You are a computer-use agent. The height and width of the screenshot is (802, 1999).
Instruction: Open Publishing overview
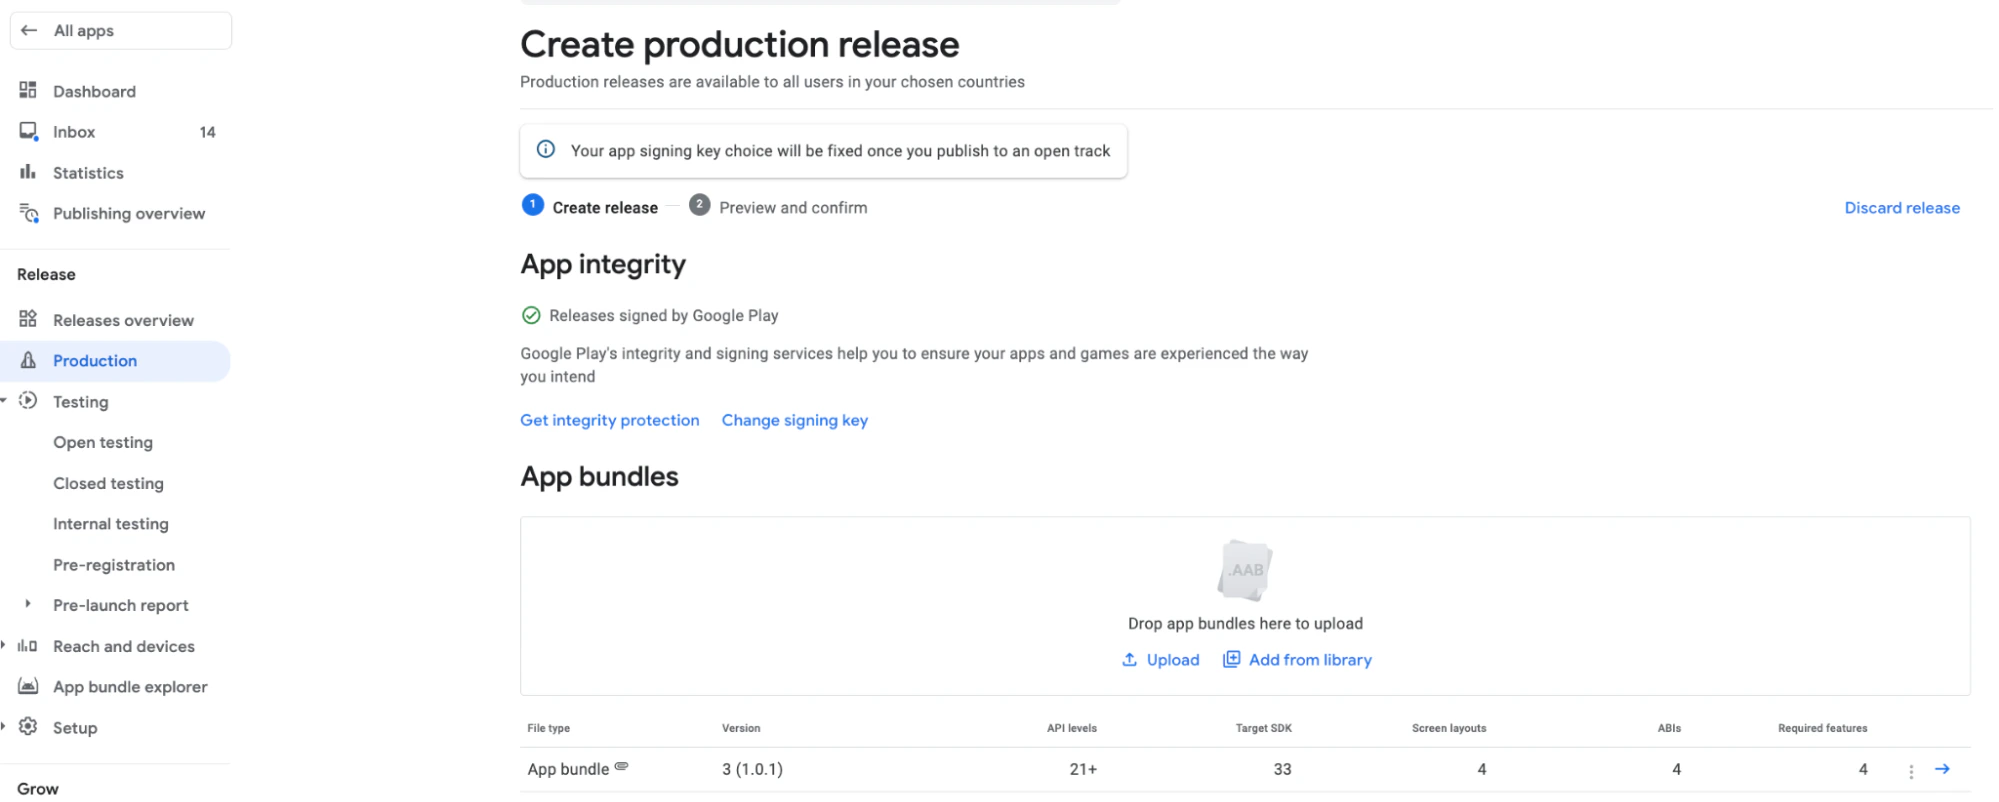[129, 213]
